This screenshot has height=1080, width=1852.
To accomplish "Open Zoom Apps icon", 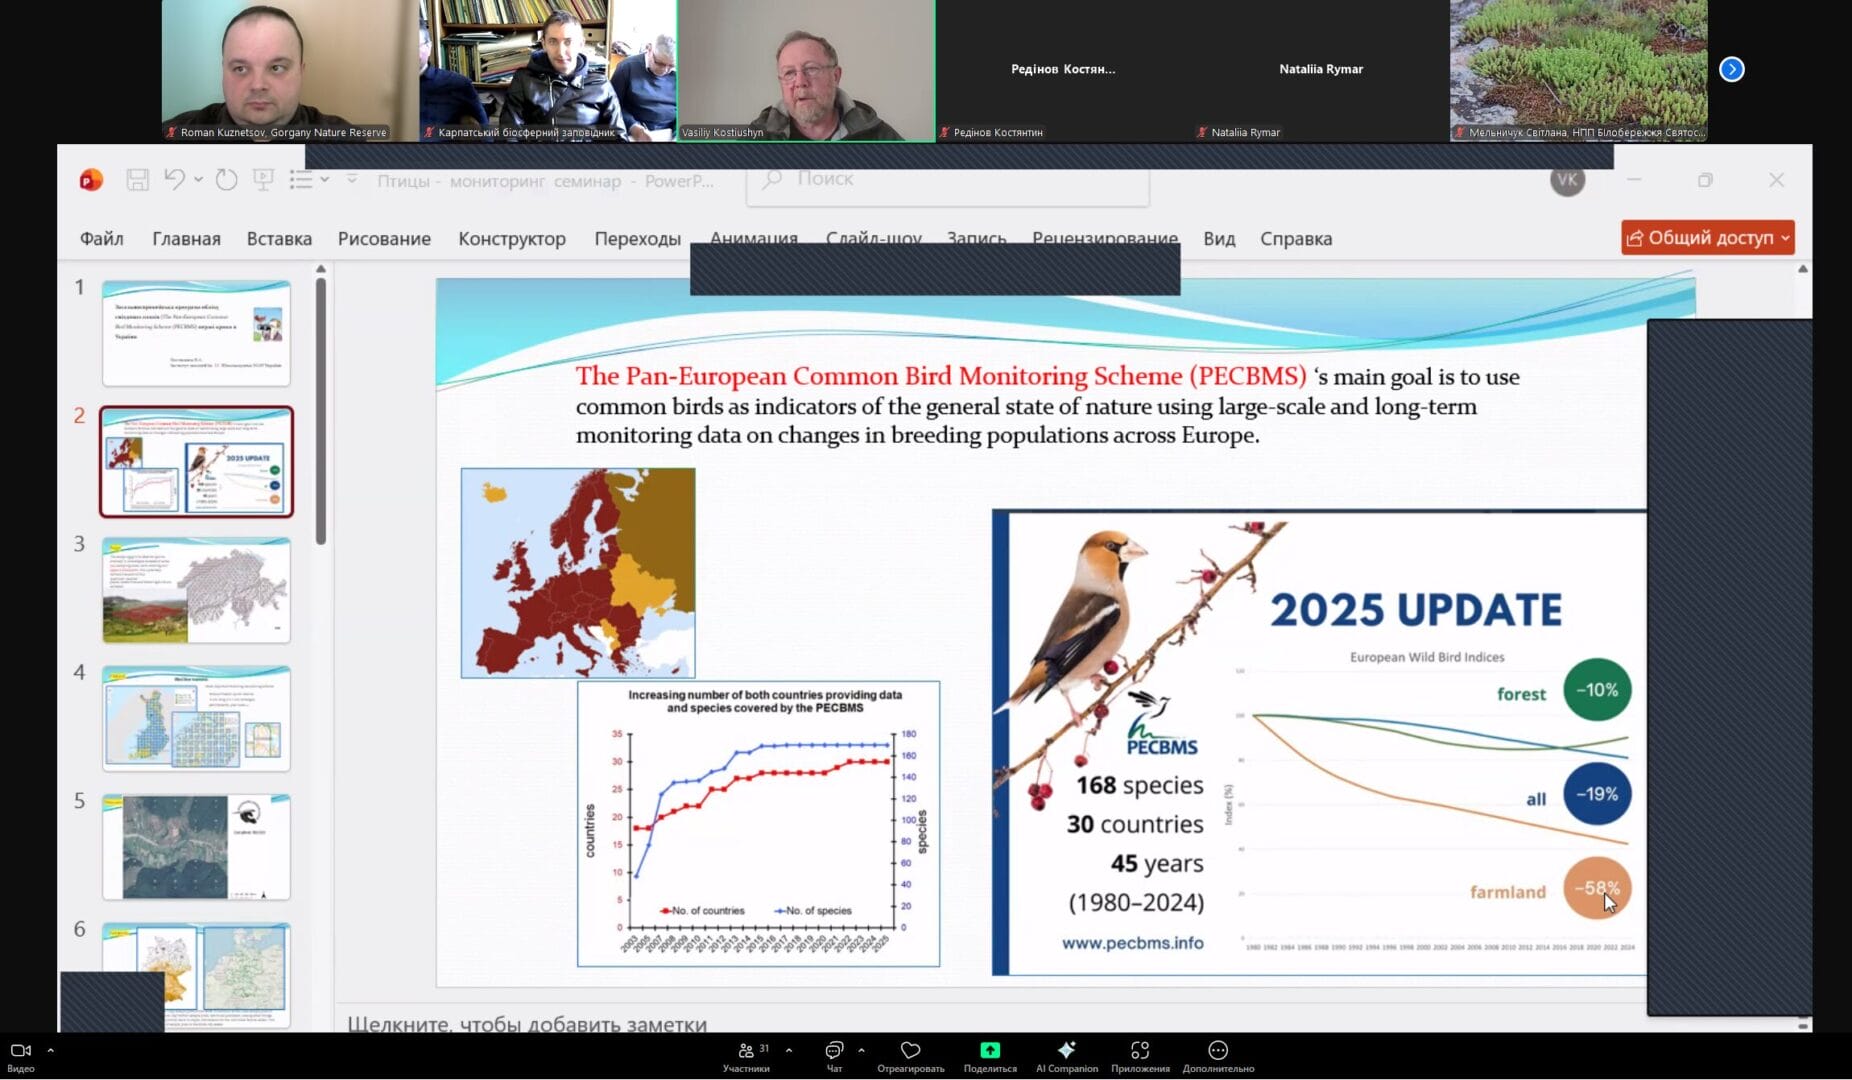I will pos(1139,1051).
